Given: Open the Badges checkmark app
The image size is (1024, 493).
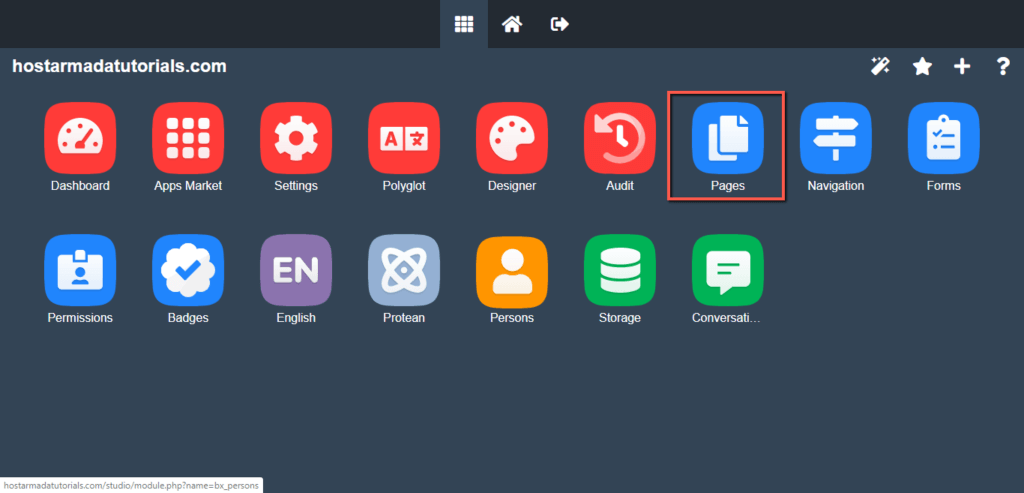Looking at the screenshot, I should (x=188, y=270).
